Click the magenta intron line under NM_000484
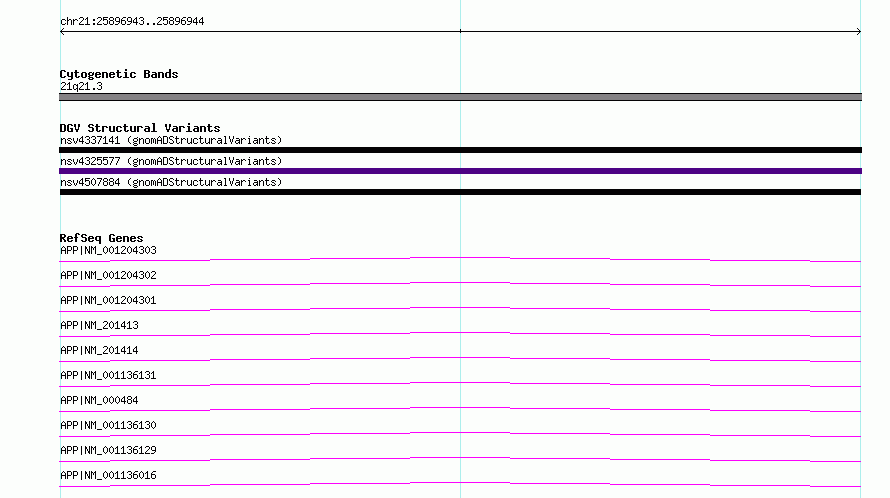The height and width of the screenshot is (498, 890). click(x=460, y=409)
